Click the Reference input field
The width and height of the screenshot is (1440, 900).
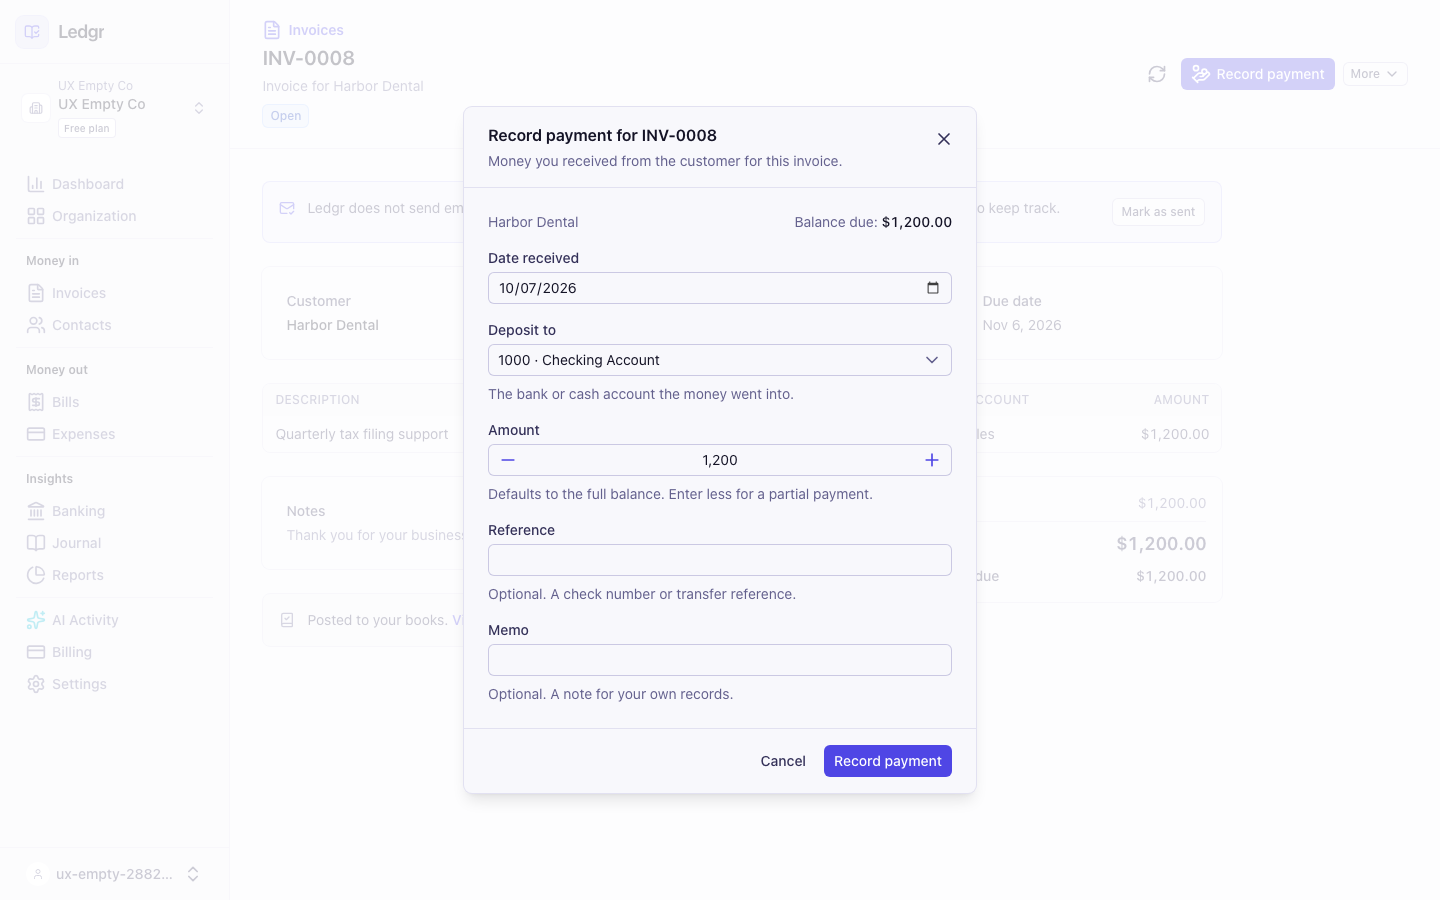(720, 560)
